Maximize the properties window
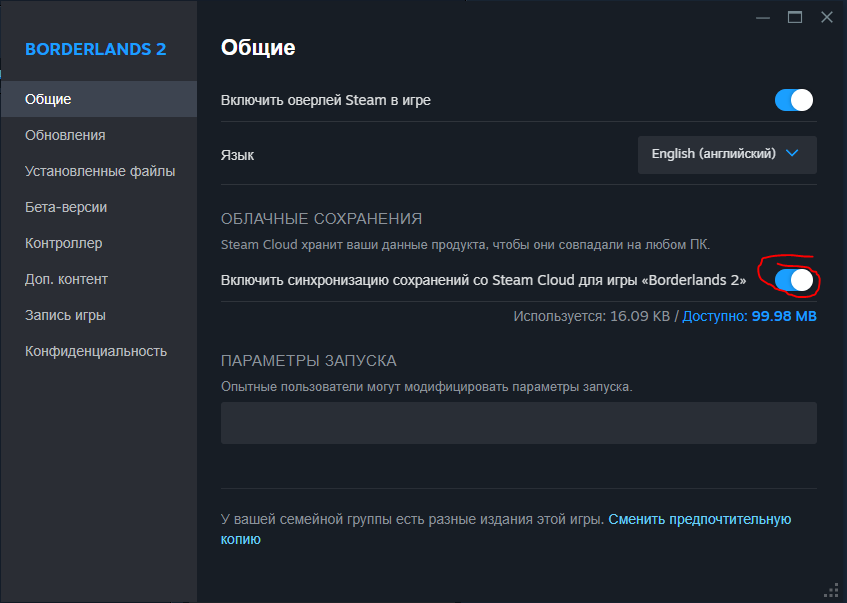 tap(795, 18)
